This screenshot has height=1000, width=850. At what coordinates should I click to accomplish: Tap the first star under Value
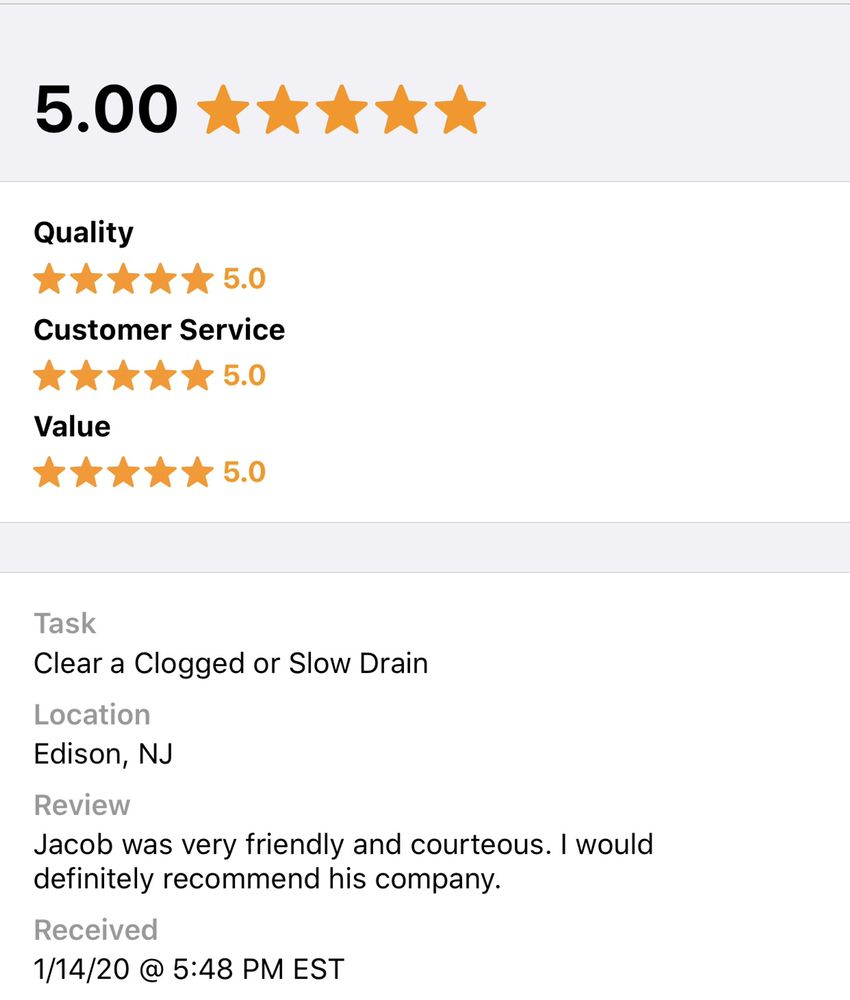[x=49, y=472]
